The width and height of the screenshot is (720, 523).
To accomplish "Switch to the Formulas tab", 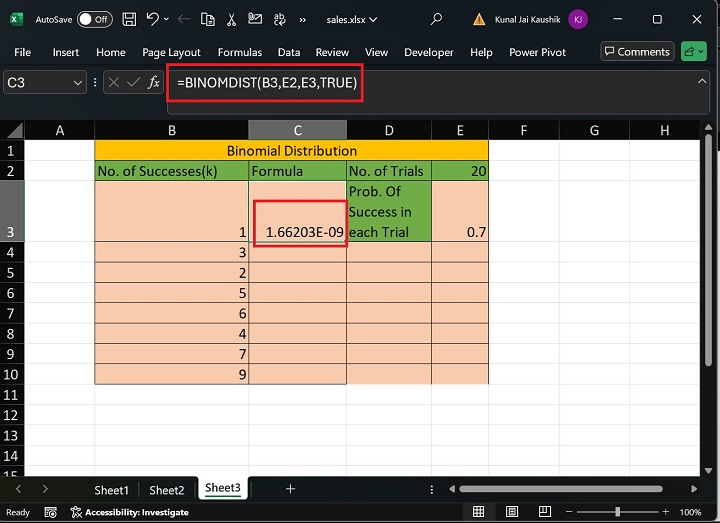I will pyautogui.click(x=240, y=52).
